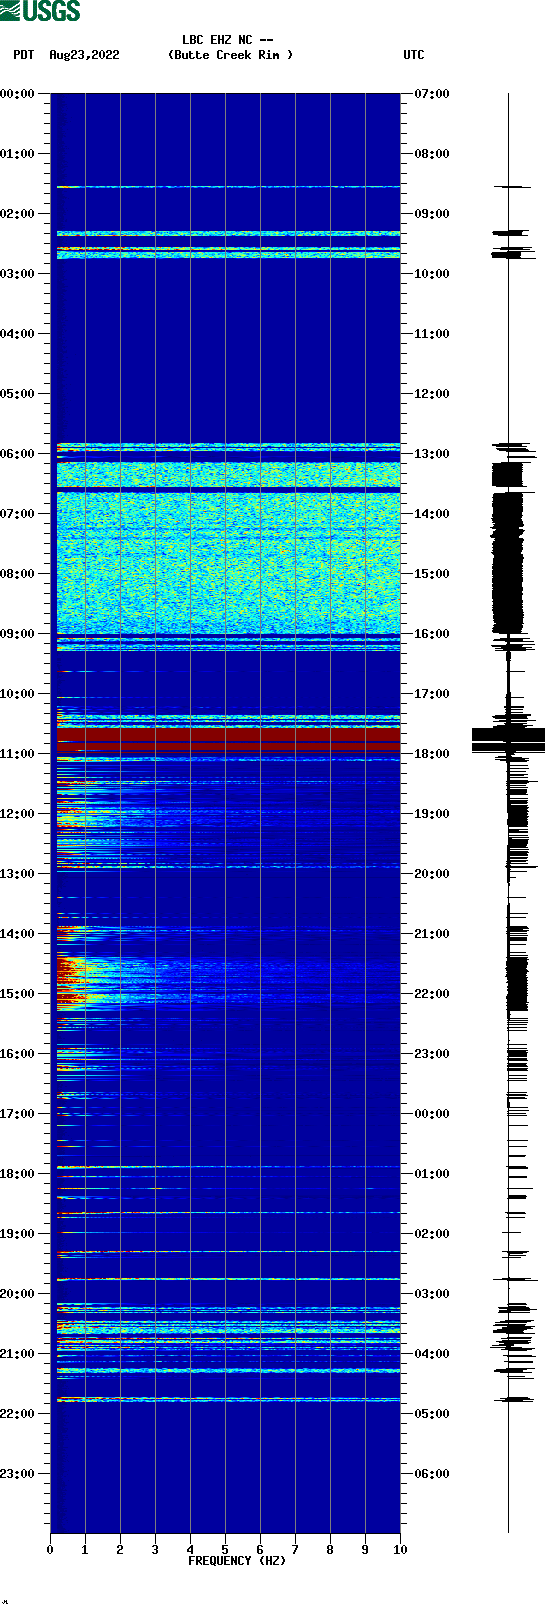This screenshot has height=1613, width=552.
Task: Click the 13:00 UTC time label
Action: click(432, 454)
